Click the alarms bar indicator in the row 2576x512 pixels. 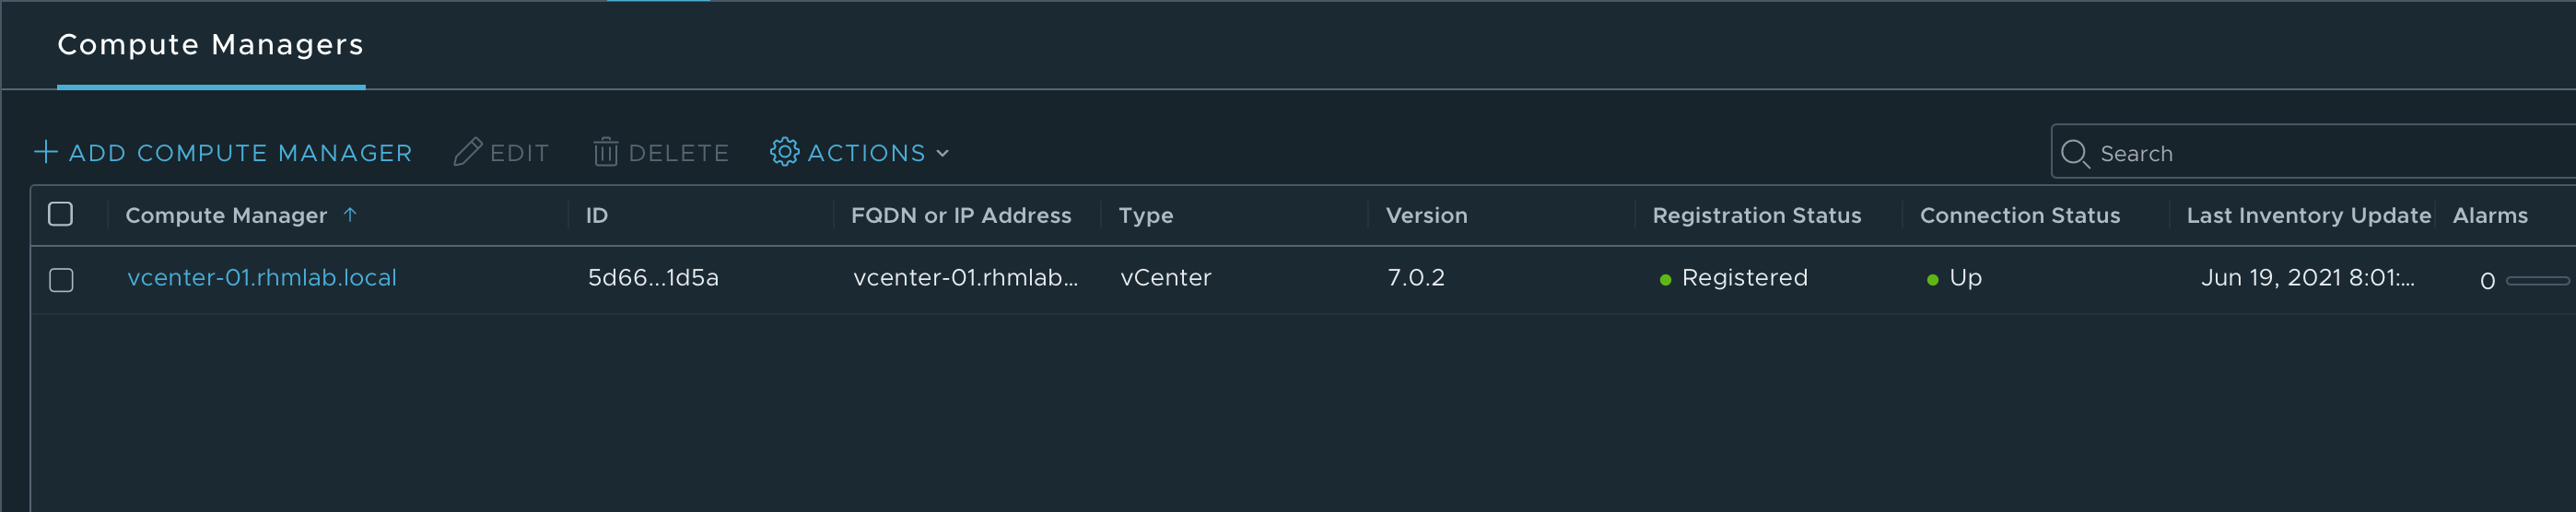tap(2538, 281)
